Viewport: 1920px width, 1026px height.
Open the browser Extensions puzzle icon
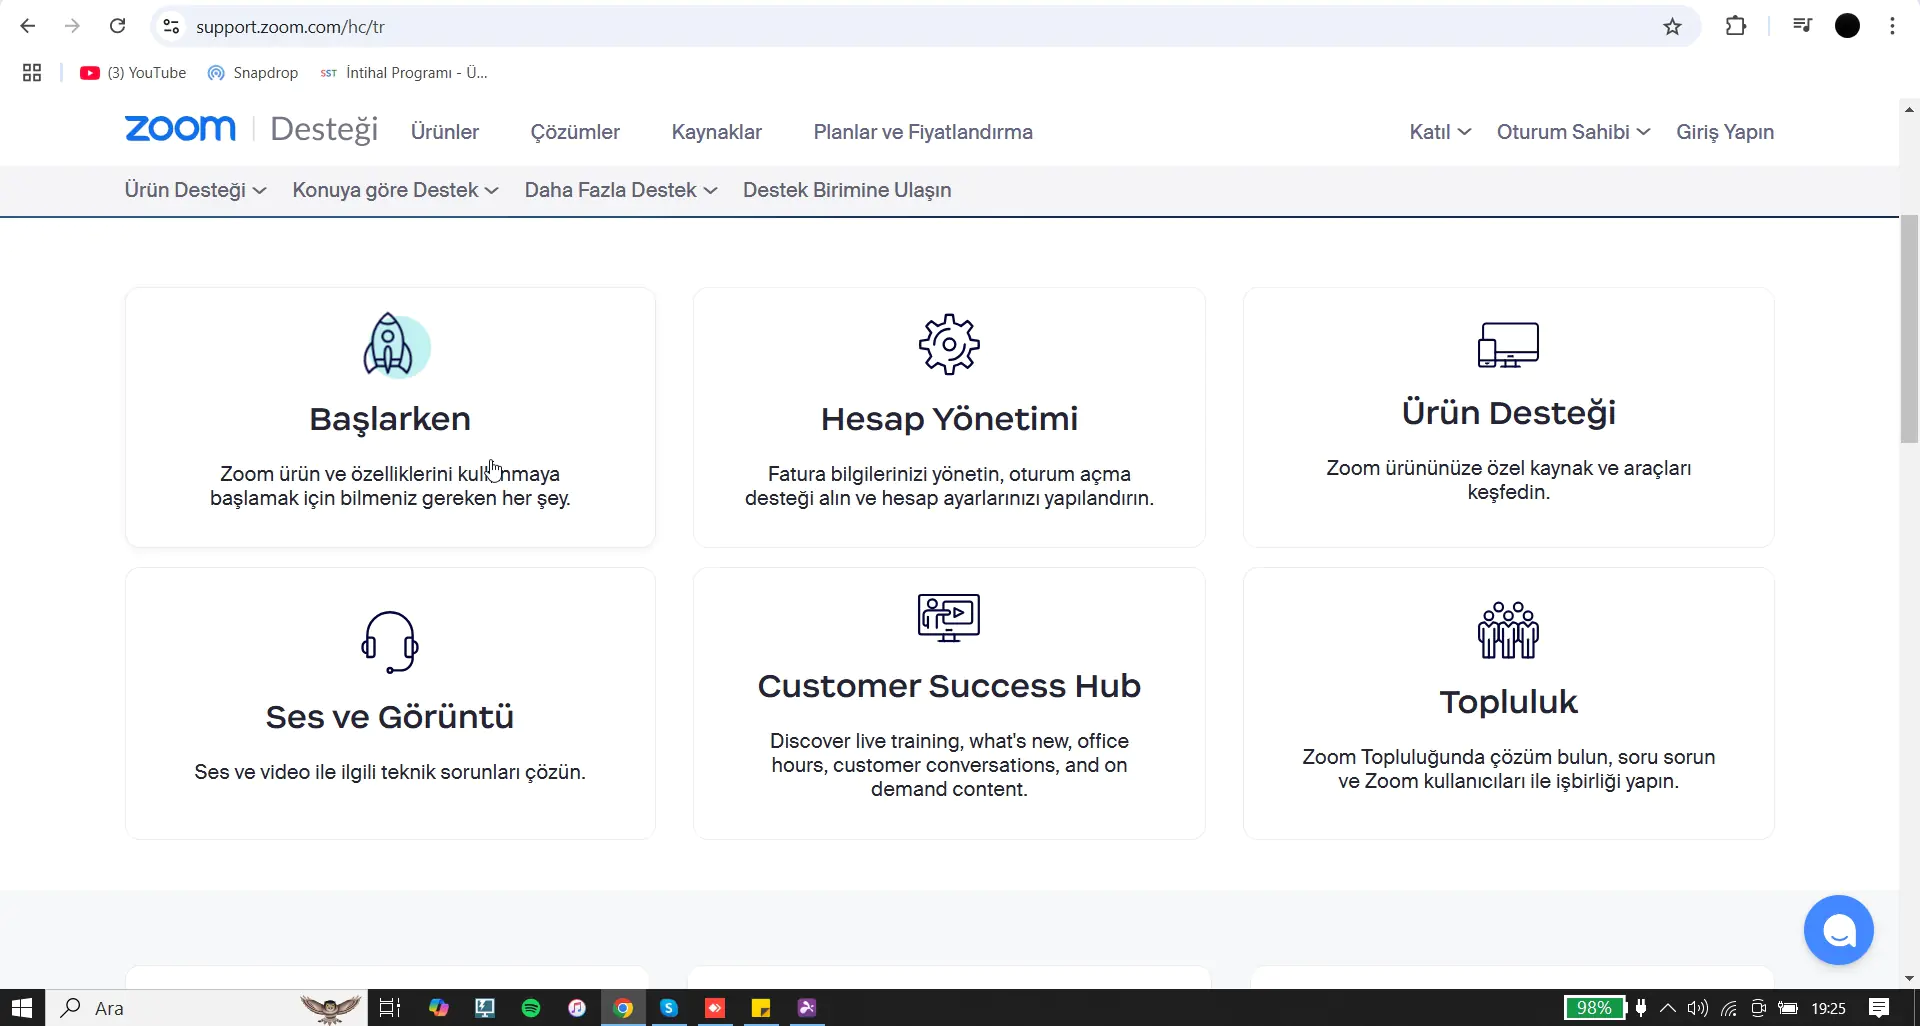(x=1736, y=27)
